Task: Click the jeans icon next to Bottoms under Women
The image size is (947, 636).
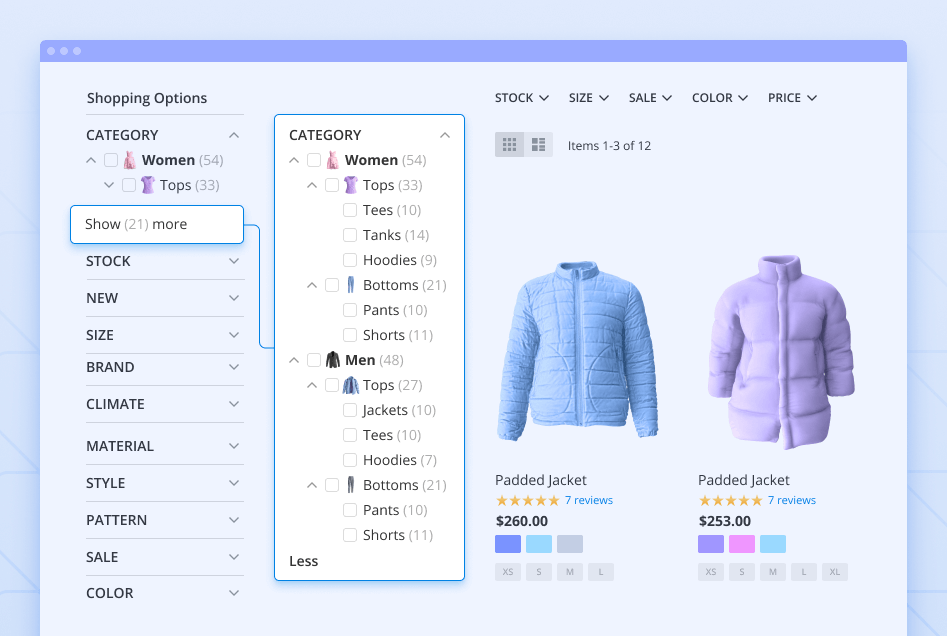Action: 352,285
